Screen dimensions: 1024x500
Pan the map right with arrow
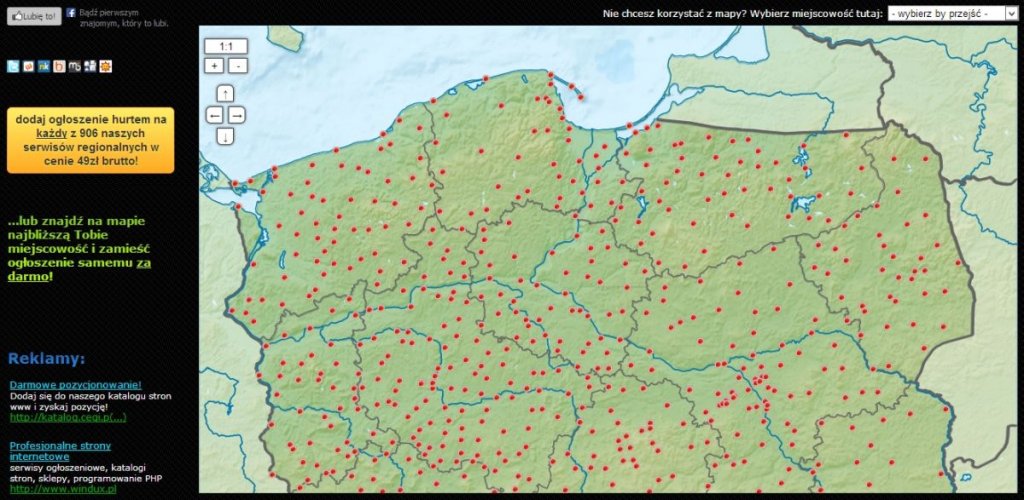[237, 115]
